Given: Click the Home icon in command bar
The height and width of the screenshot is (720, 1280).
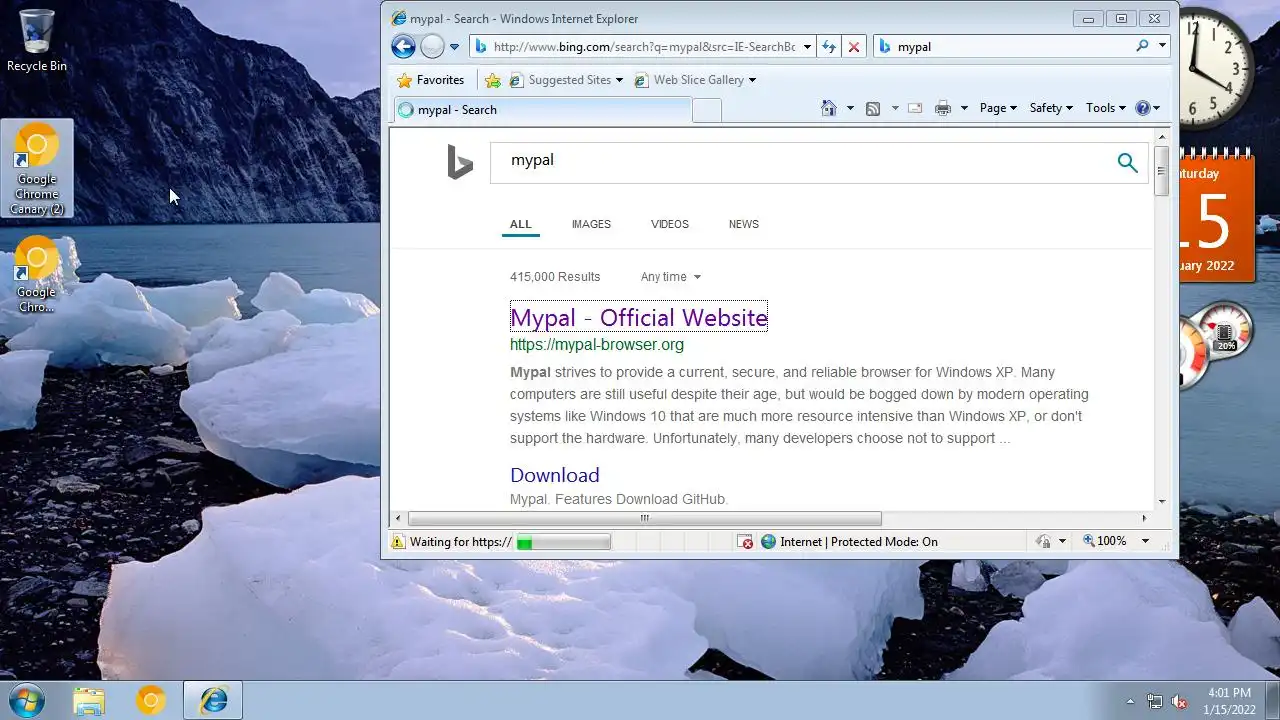Looking at the screenshot, I should [828, 108].
